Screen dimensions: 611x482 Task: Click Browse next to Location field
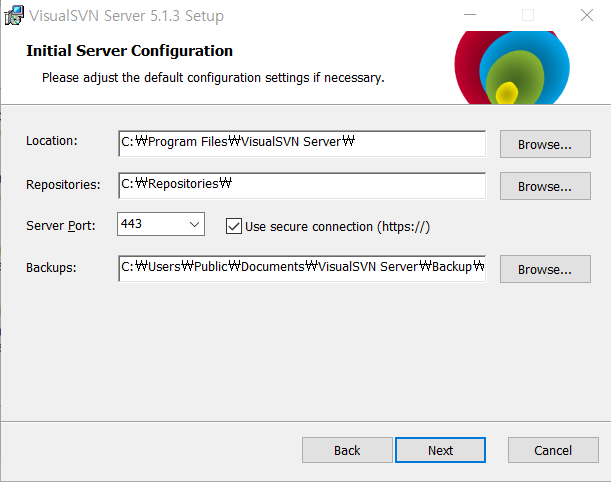(545, 144)
